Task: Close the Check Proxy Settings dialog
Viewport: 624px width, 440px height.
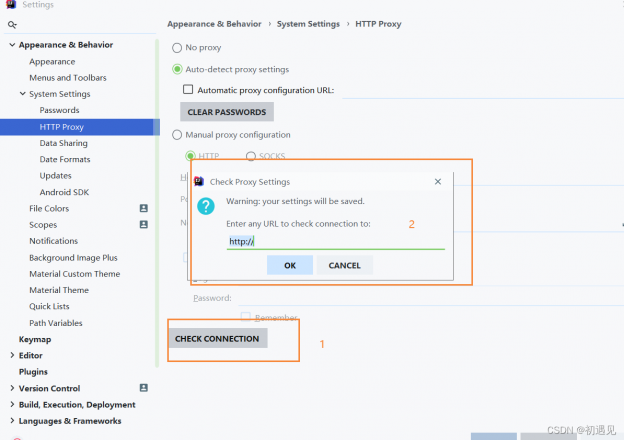Action: coord(438,182)
